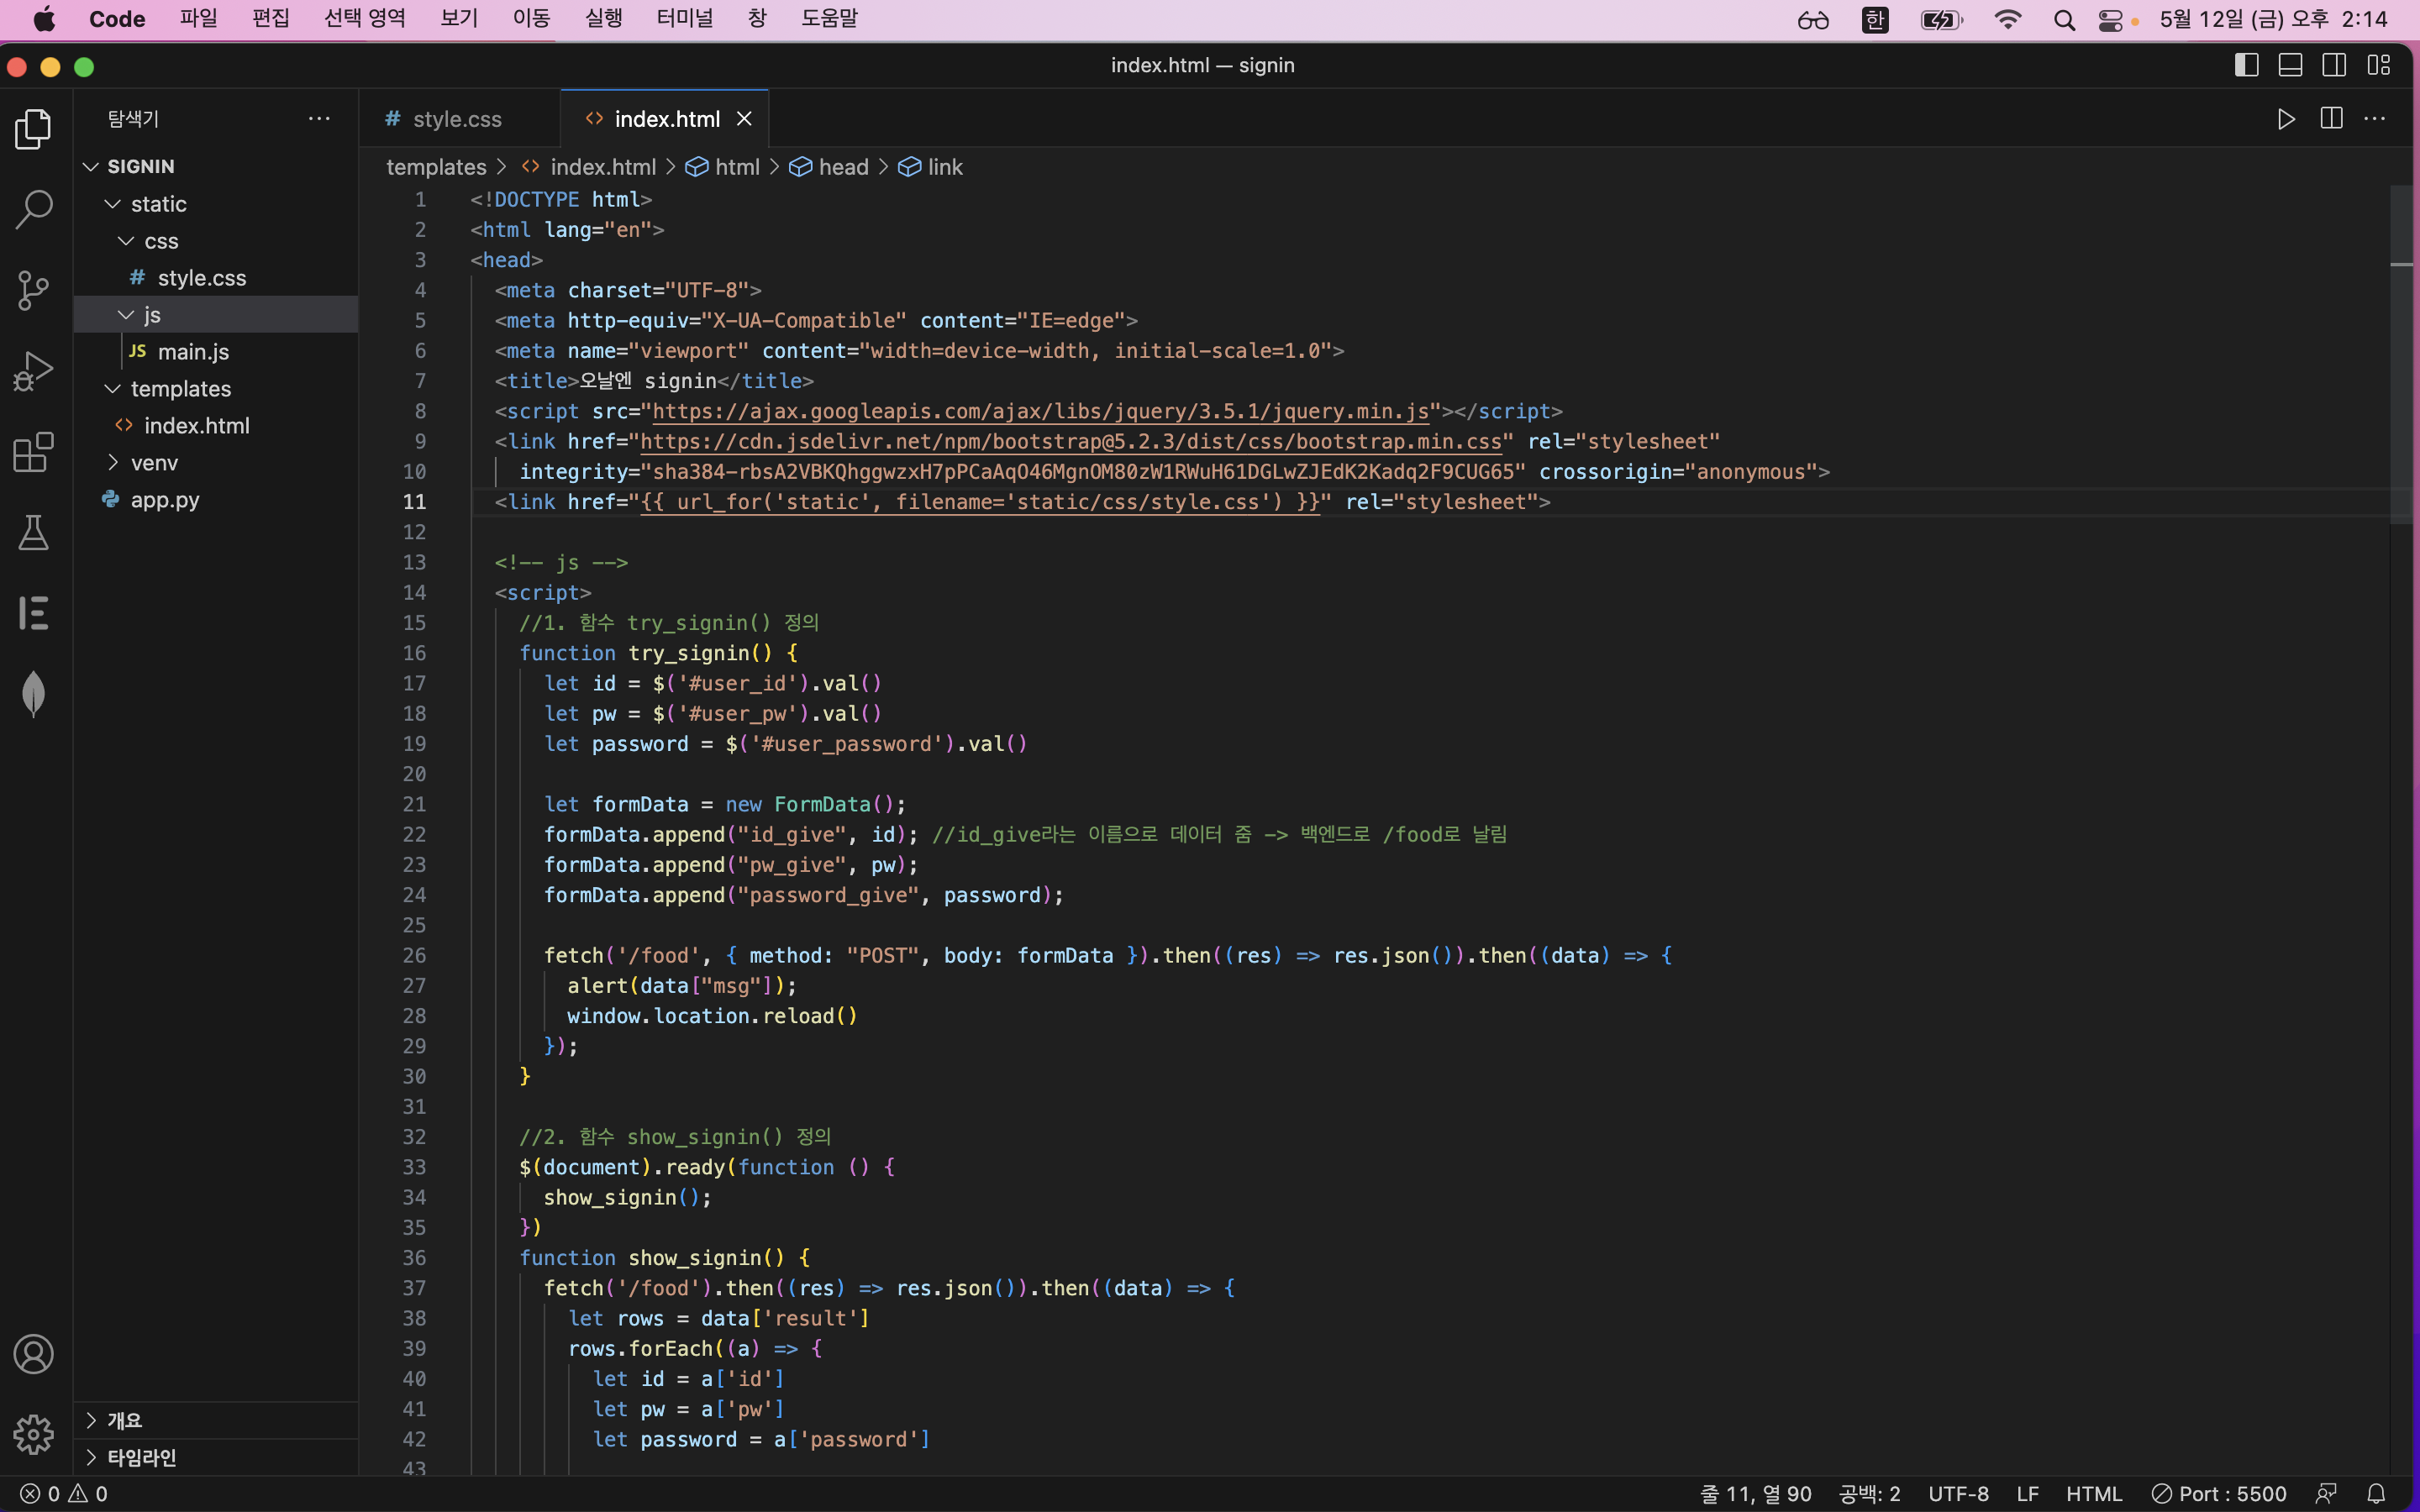Split the editor to the right
The height and width of the screenshot is (1512, 2420).
pos(2331,119)
